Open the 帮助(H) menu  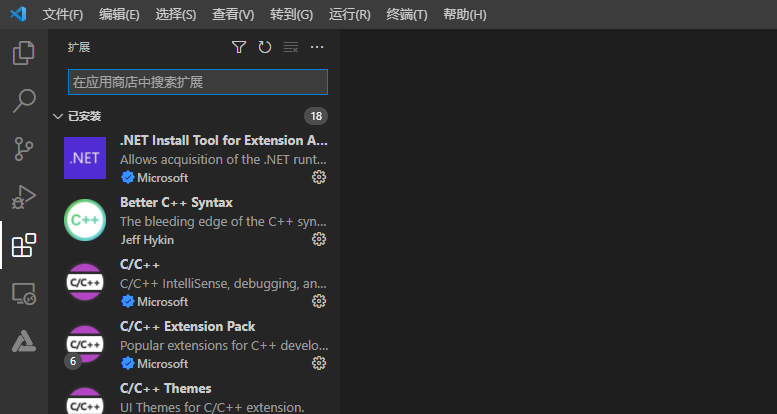click(464, 15)
